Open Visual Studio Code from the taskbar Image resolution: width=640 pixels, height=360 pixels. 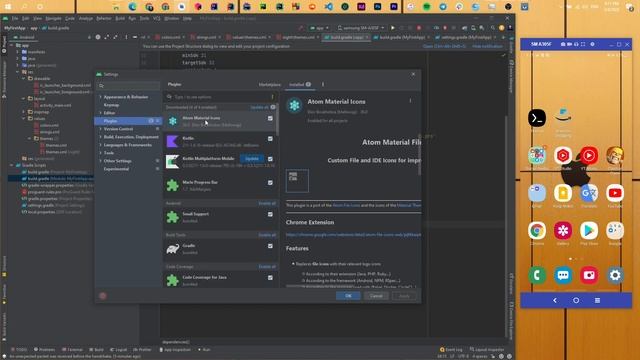click(329, 7)
